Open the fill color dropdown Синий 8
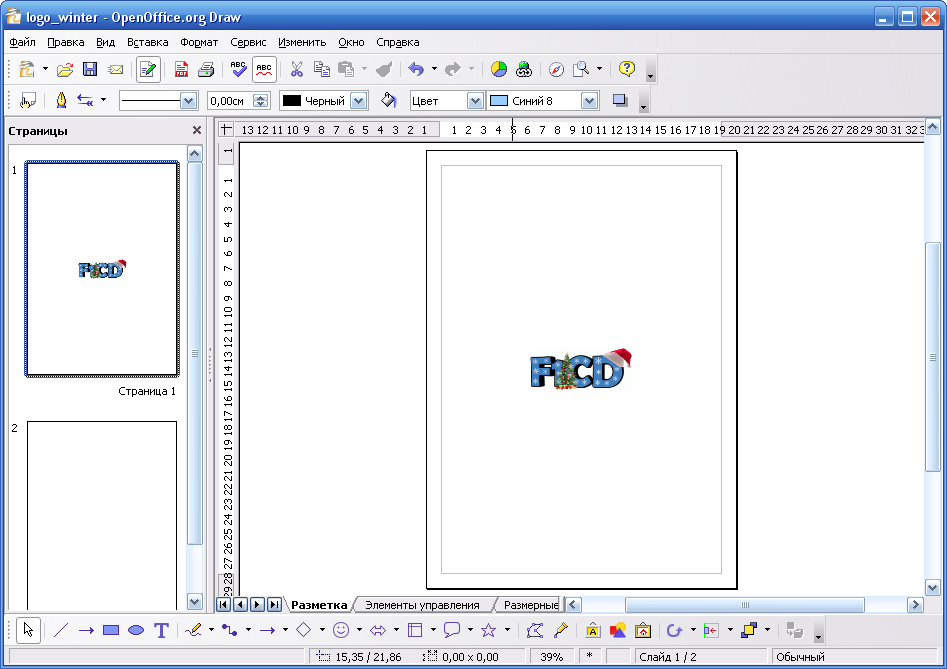 pos(589,101)
